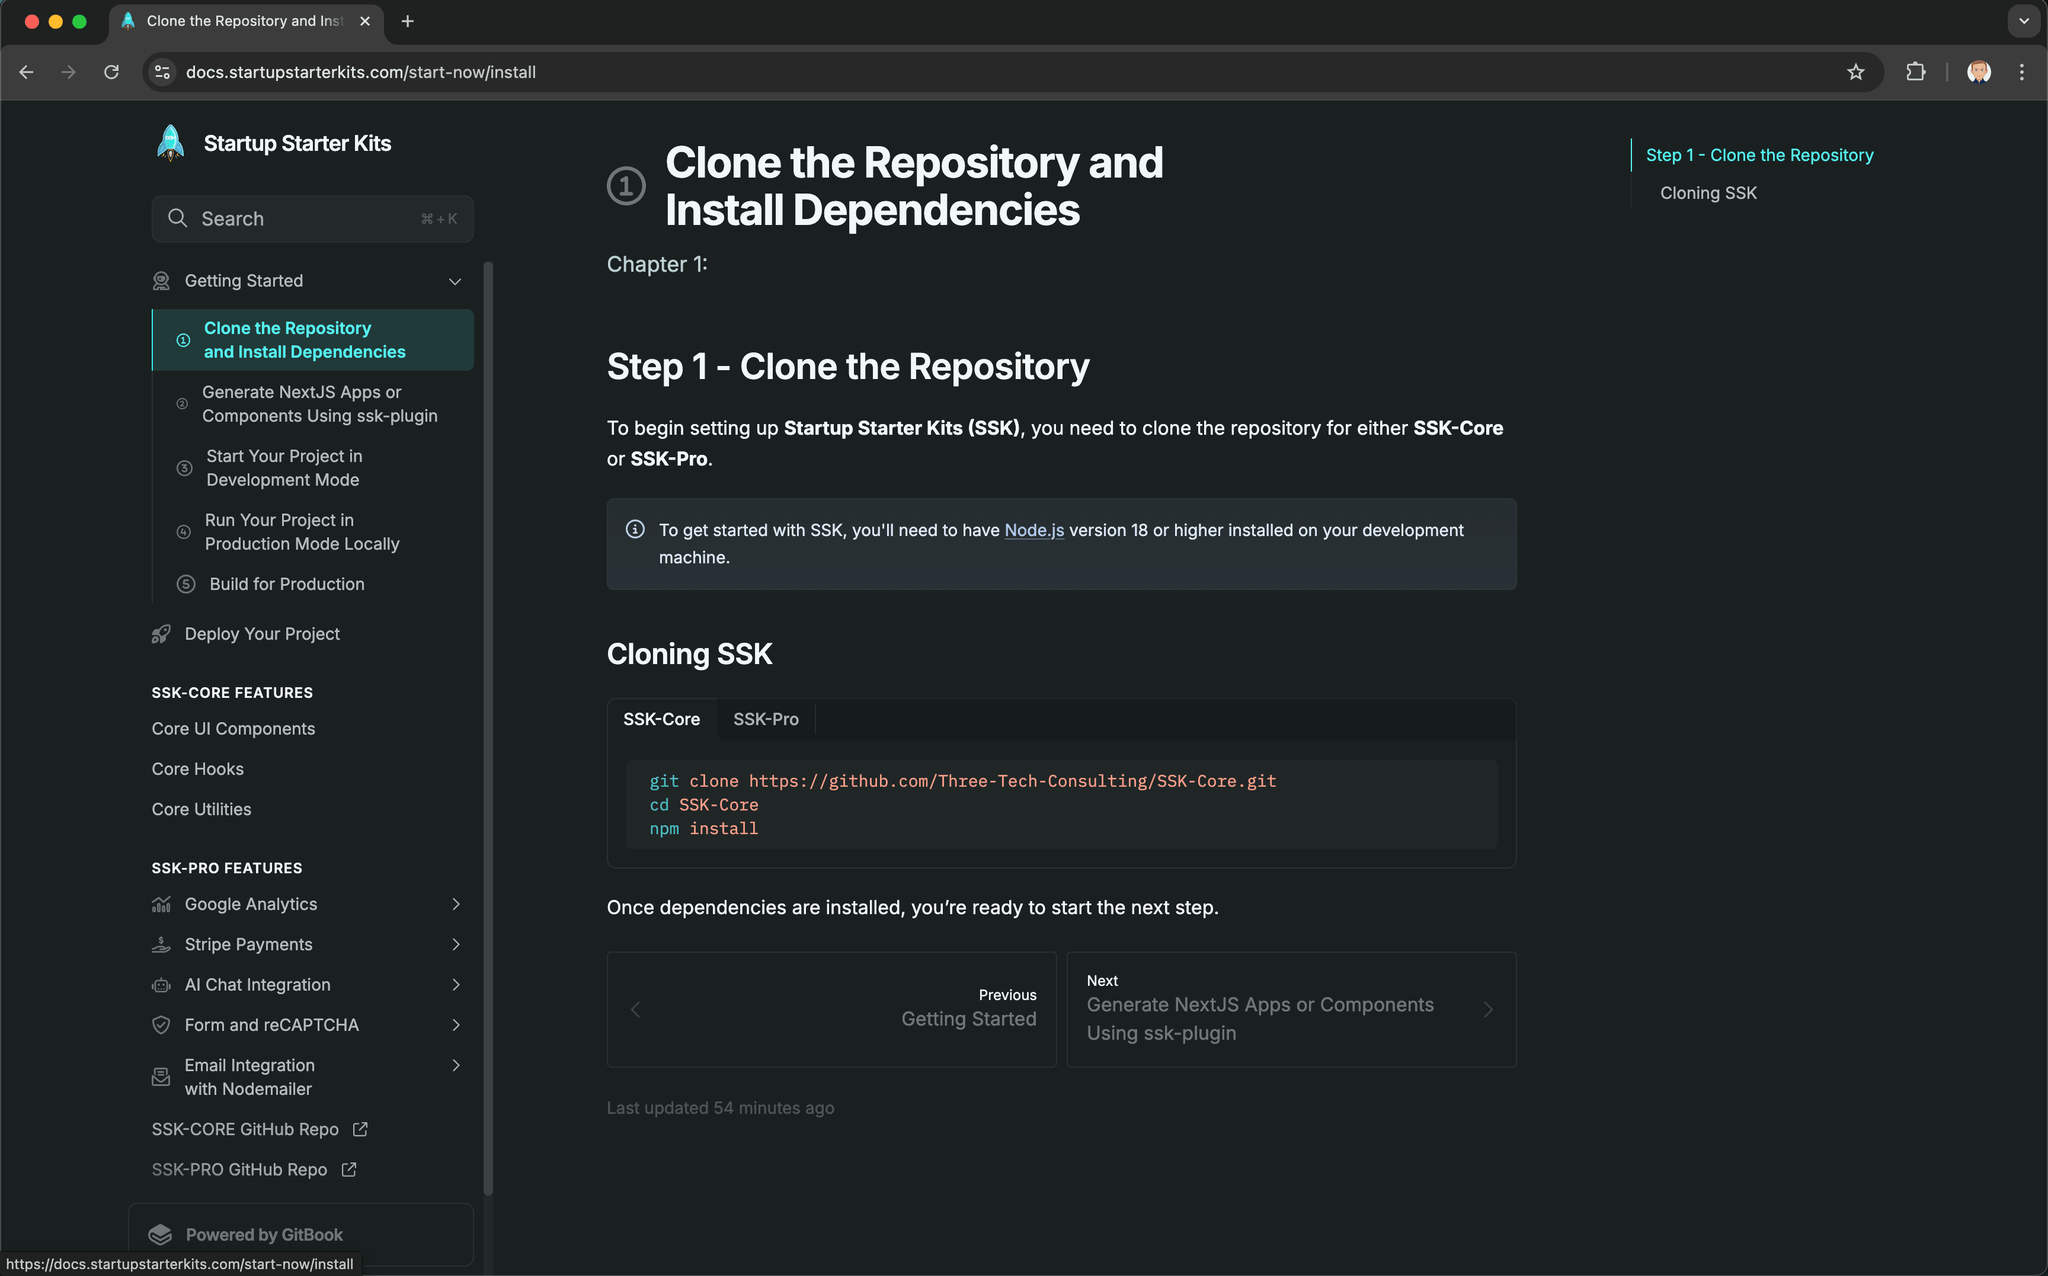Screen dimensions: 2048x1276
Task: Open the tab search dropdown in the title bar
Action: click(x=2023, y=21)
